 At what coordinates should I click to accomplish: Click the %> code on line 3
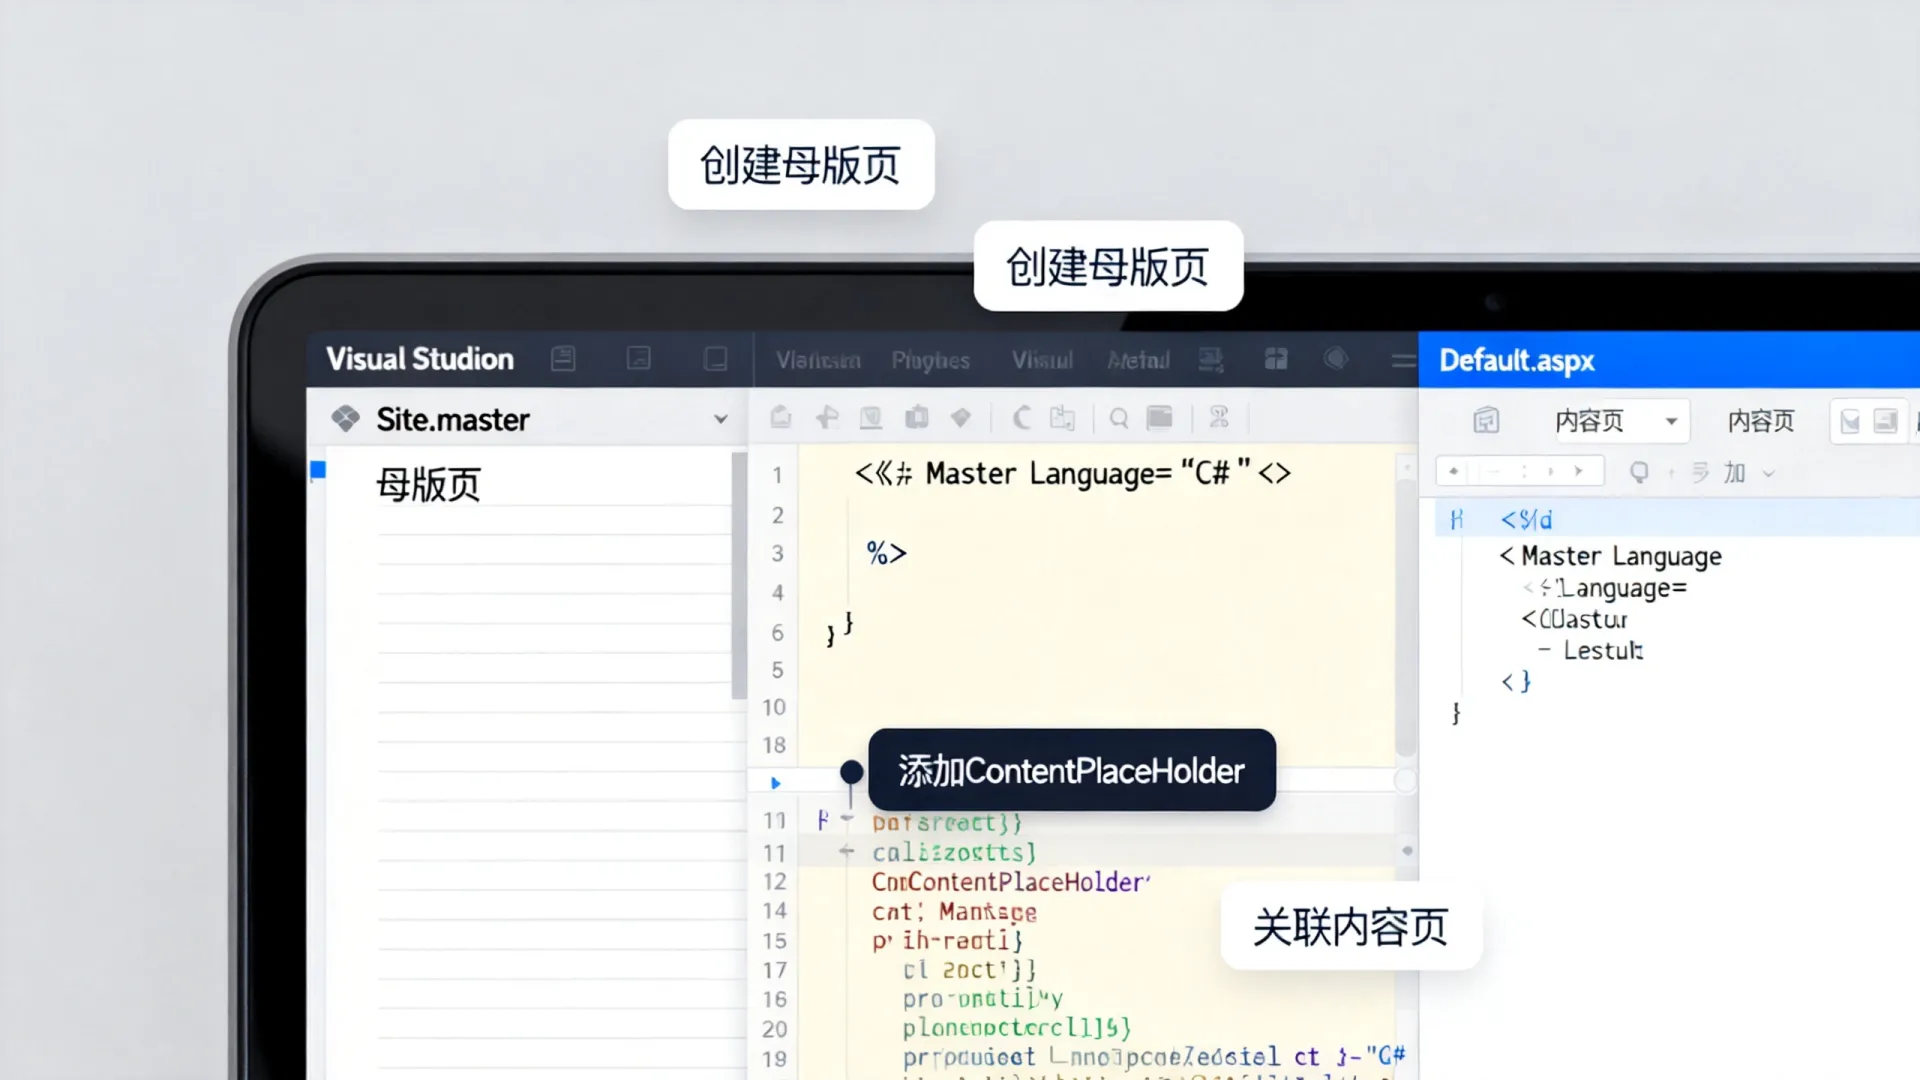tap(886, 553)
